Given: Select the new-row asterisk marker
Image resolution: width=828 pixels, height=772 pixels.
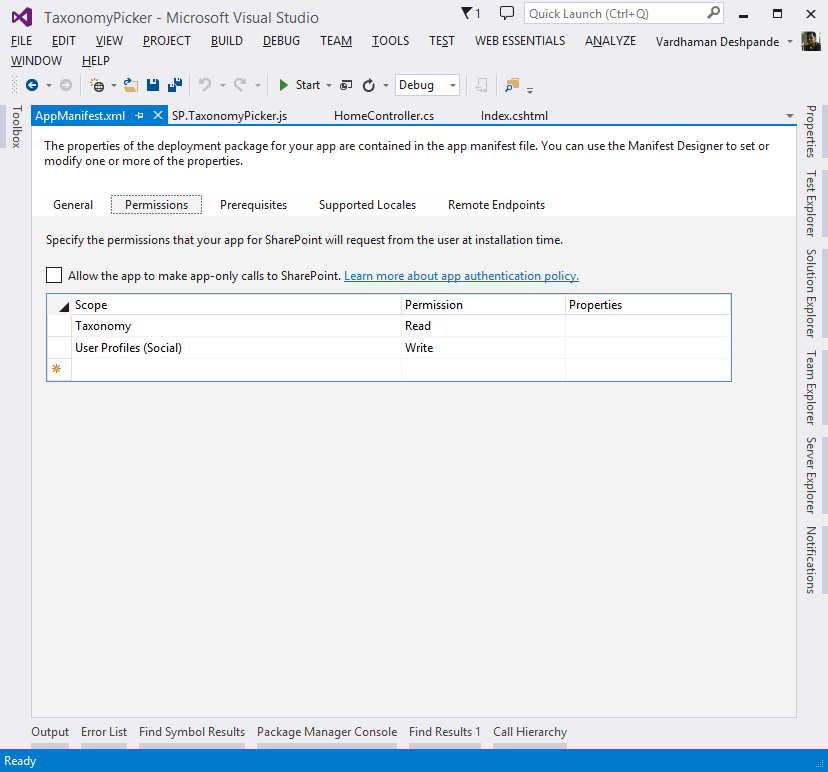Looking at the screenshot, I should pos(57,369).
